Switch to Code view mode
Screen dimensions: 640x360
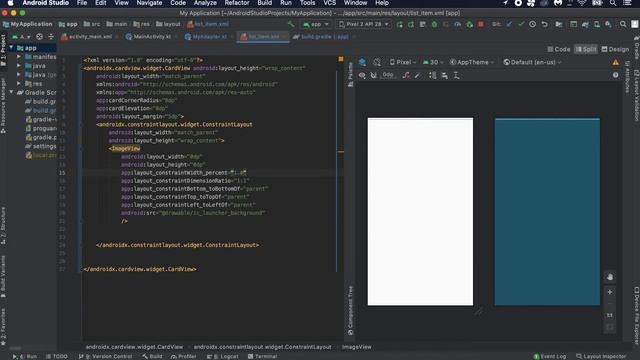pyautogui.click(x=559, y=49)
